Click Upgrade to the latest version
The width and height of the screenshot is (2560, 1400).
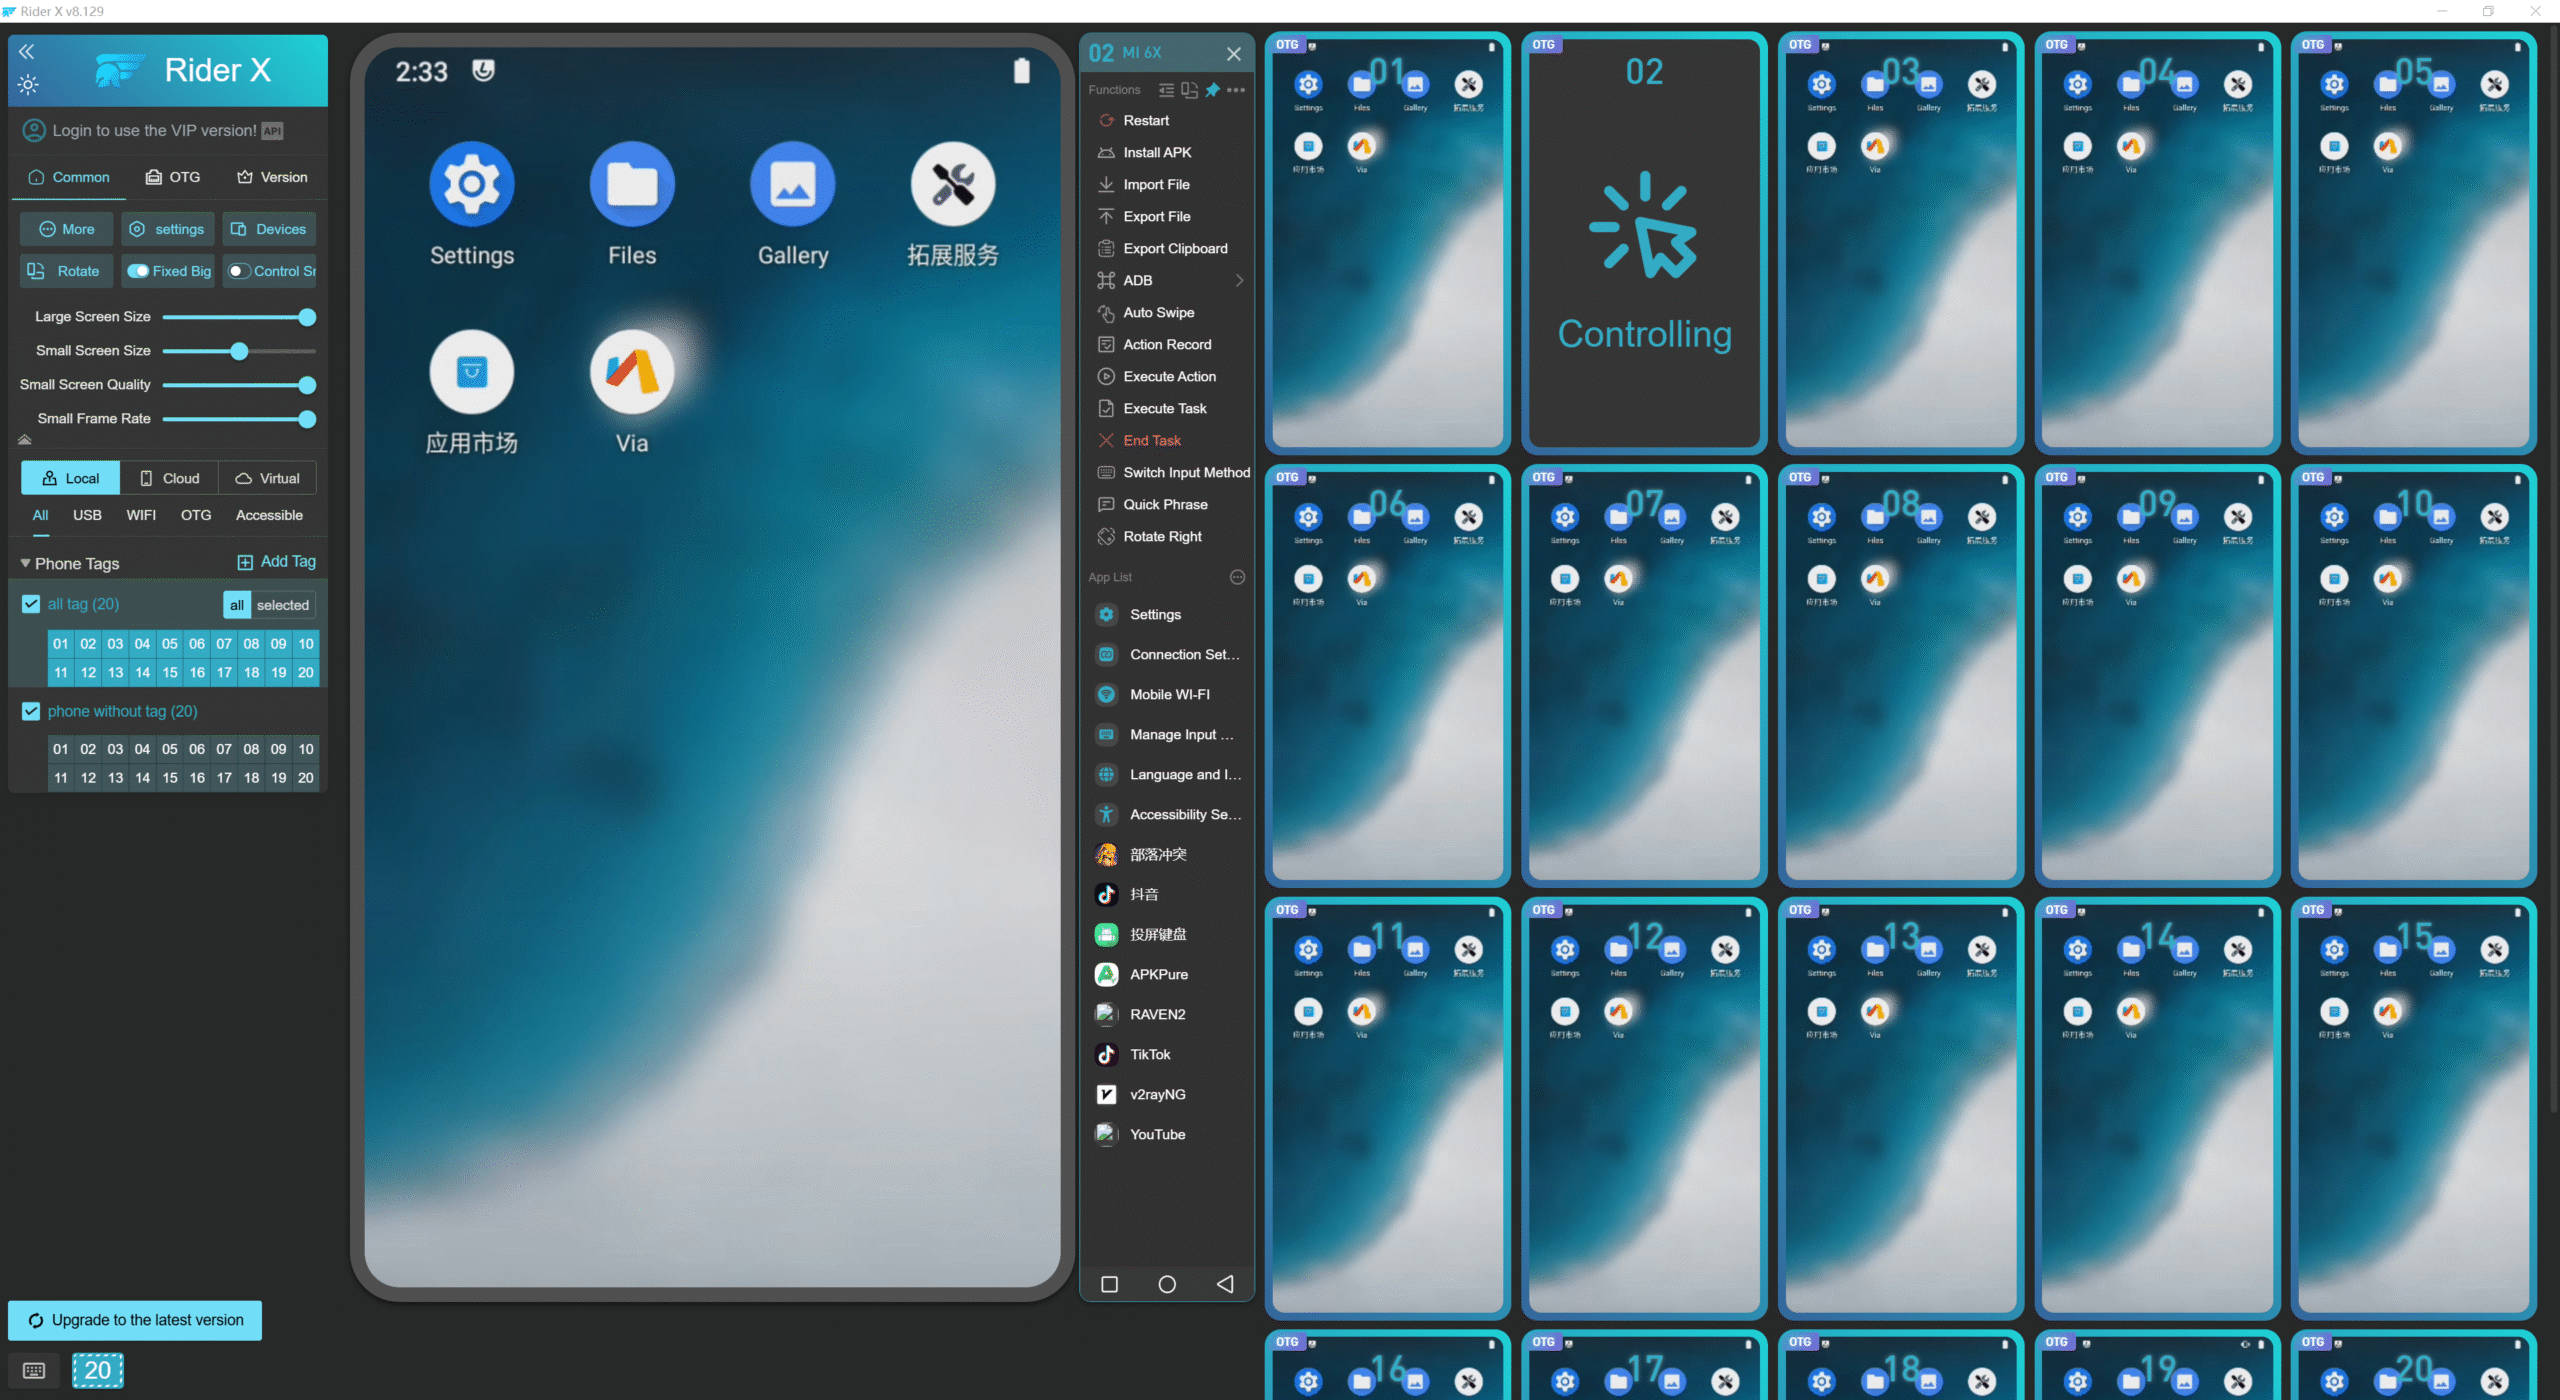pos(135,1321)
